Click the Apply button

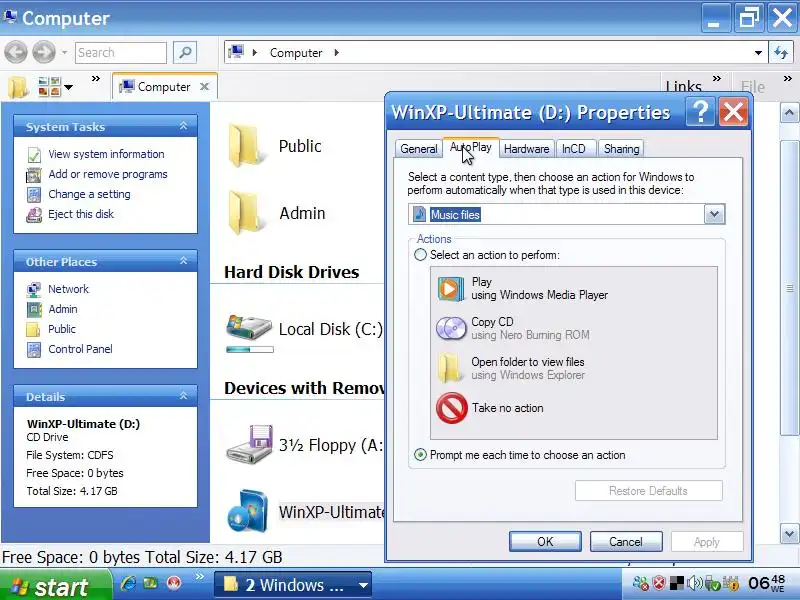707,542
